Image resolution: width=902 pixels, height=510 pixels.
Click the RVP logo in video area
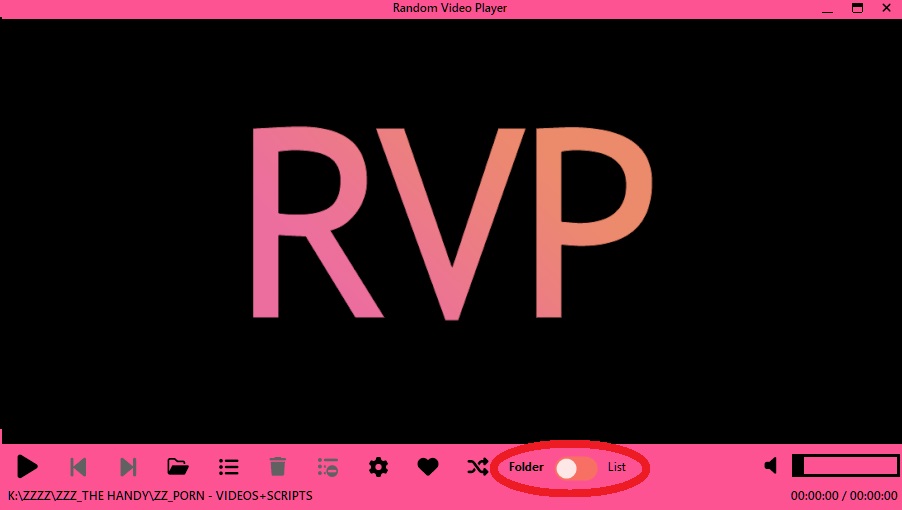click(450, 220)
